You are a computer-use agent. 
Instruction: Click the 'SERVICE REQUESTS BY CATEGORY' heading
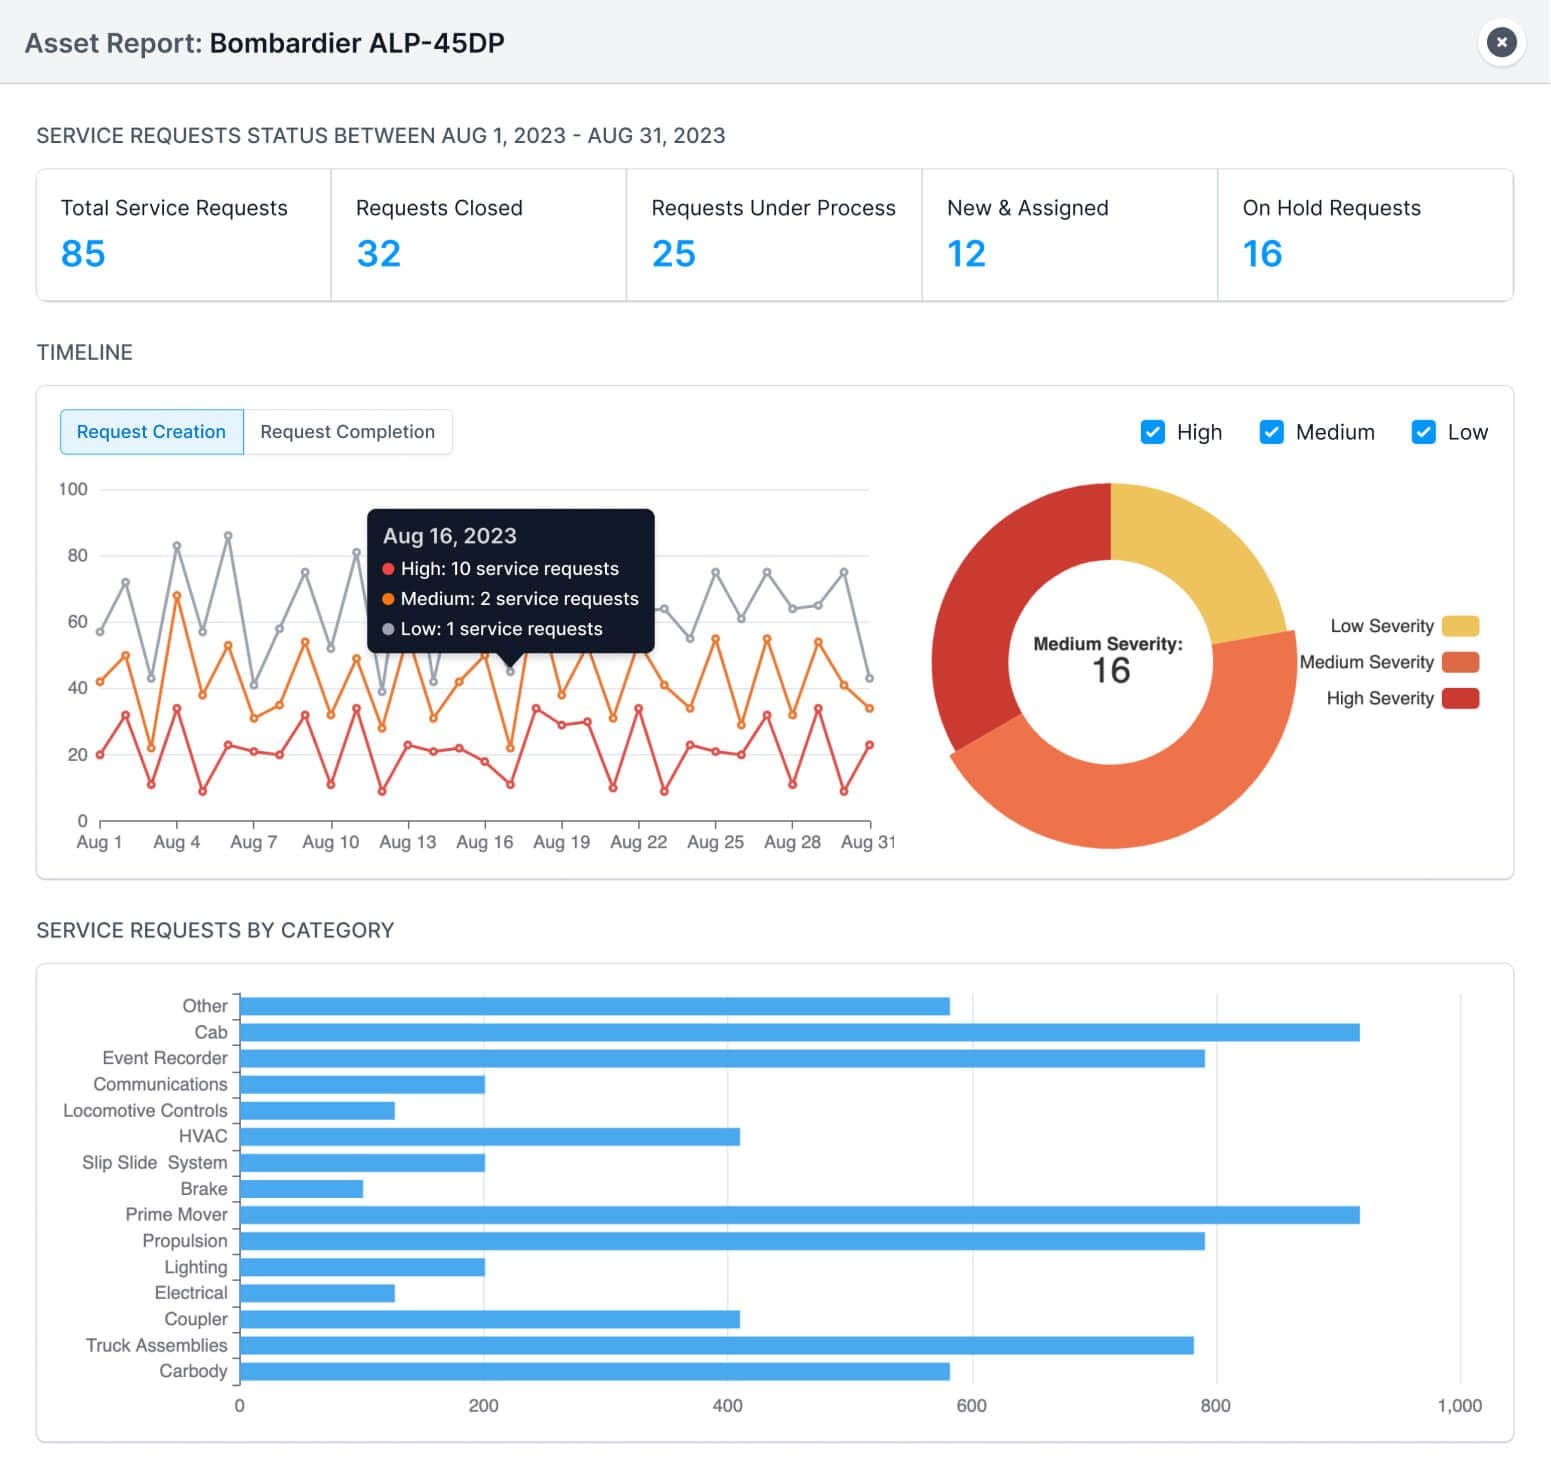coord(215,930)
